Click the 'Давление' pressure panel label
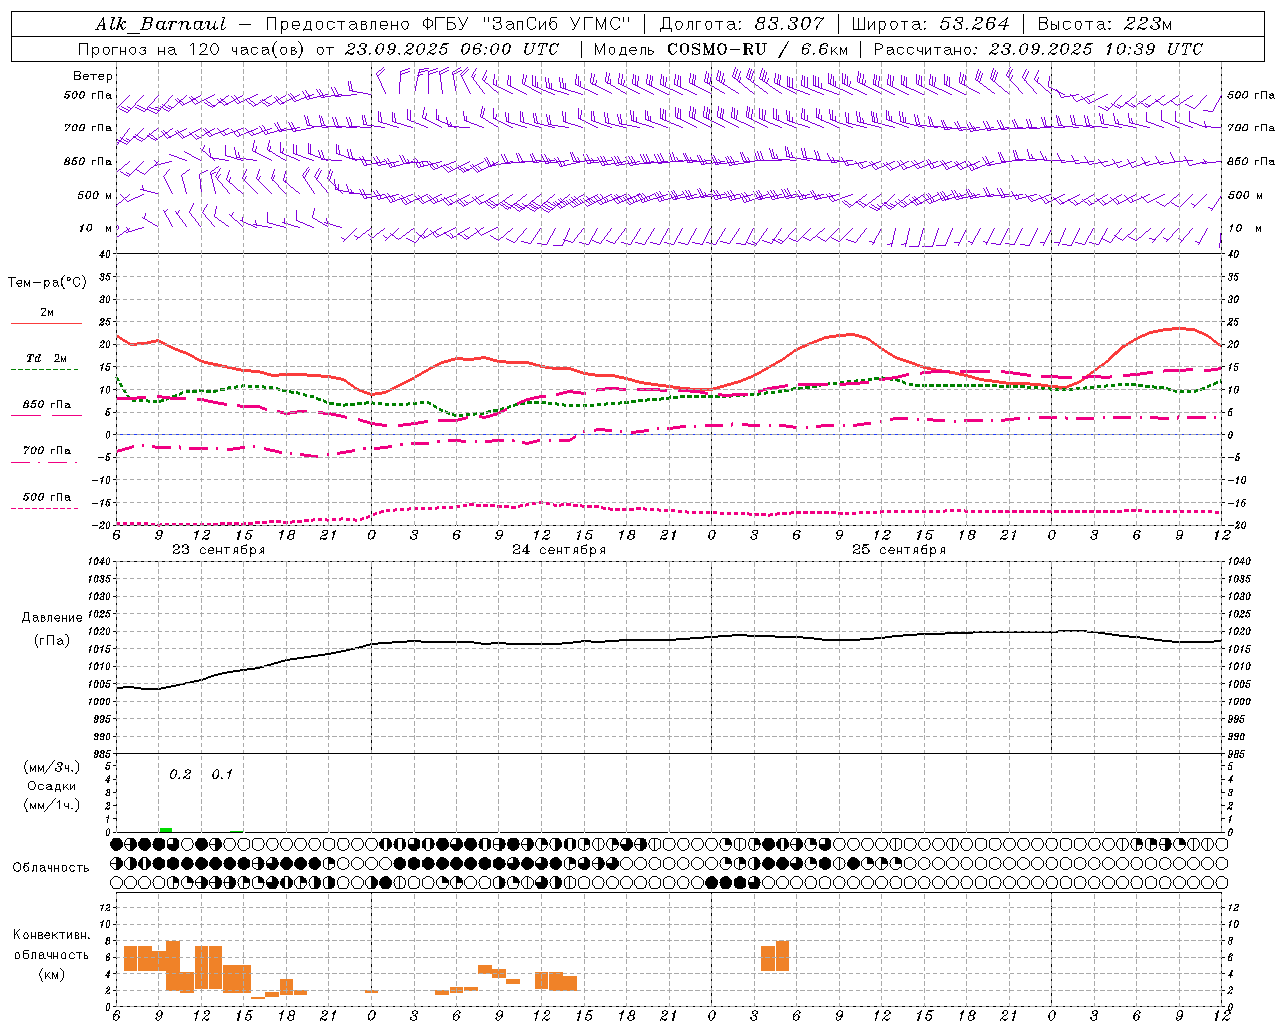1280x1024 pixels. [52, 618]
